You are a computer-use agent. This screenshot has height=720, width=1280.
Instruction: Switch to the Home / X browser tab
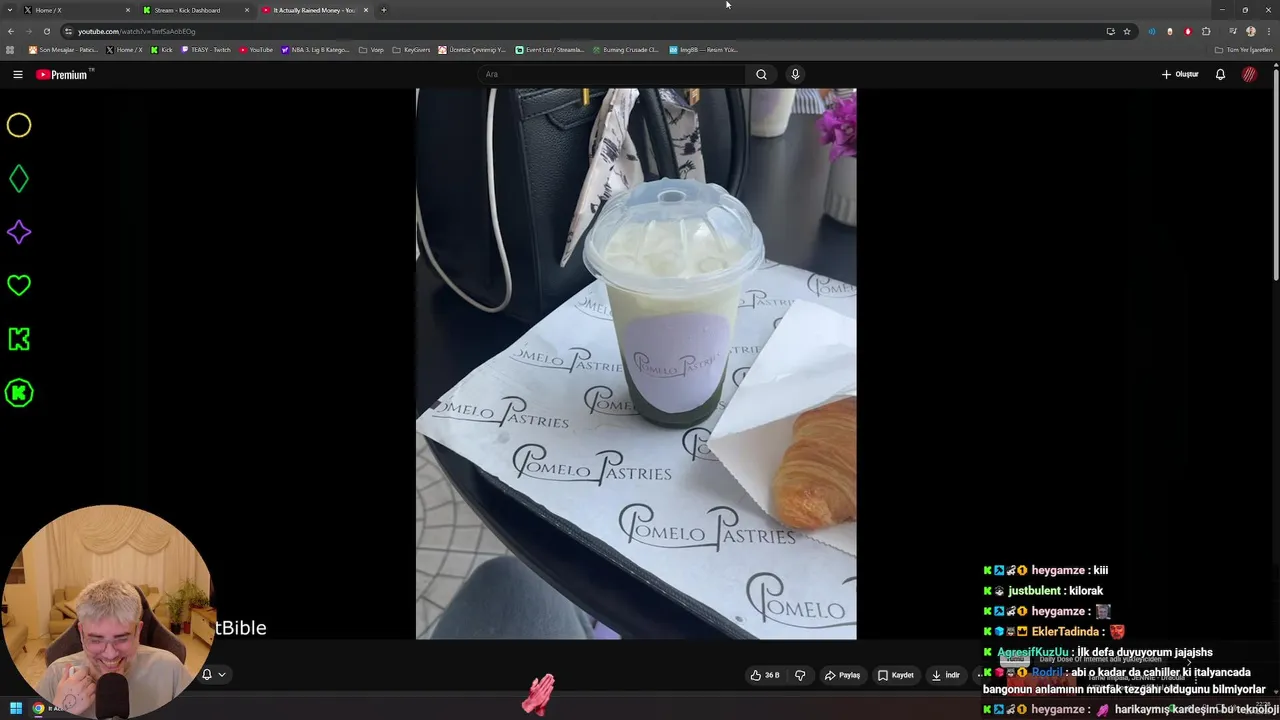pyautogui.click(x=75, y=10)
